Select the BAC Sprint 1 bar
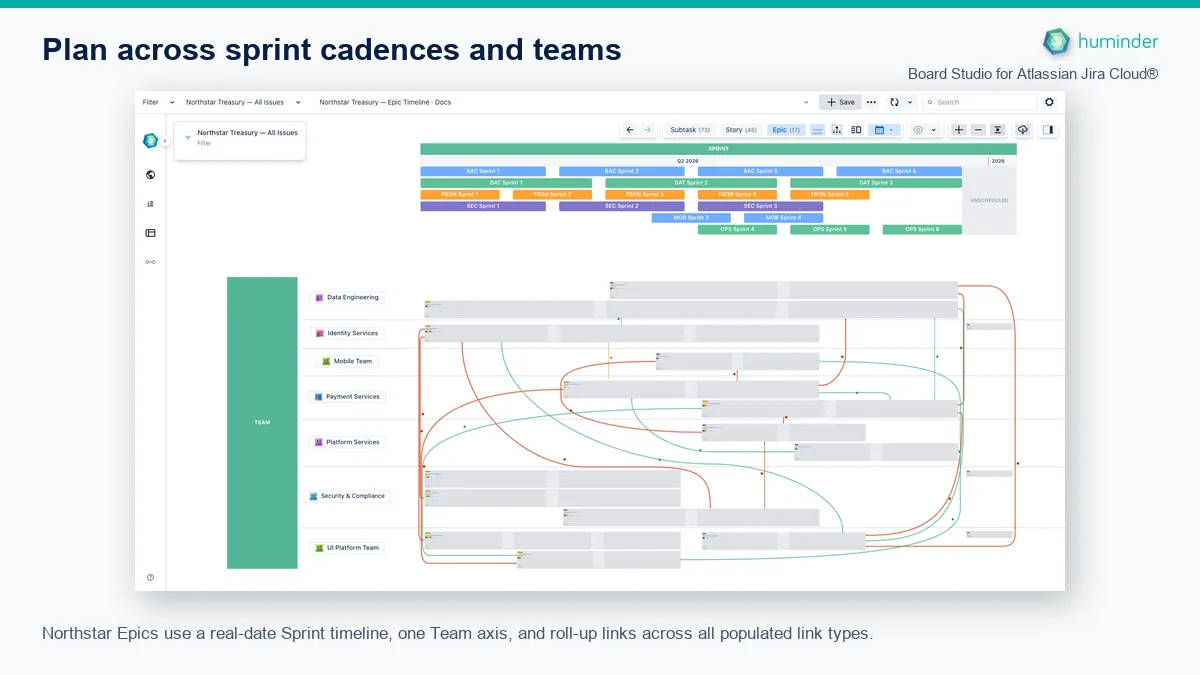The image size is (1200, 675). pos(483,171)
